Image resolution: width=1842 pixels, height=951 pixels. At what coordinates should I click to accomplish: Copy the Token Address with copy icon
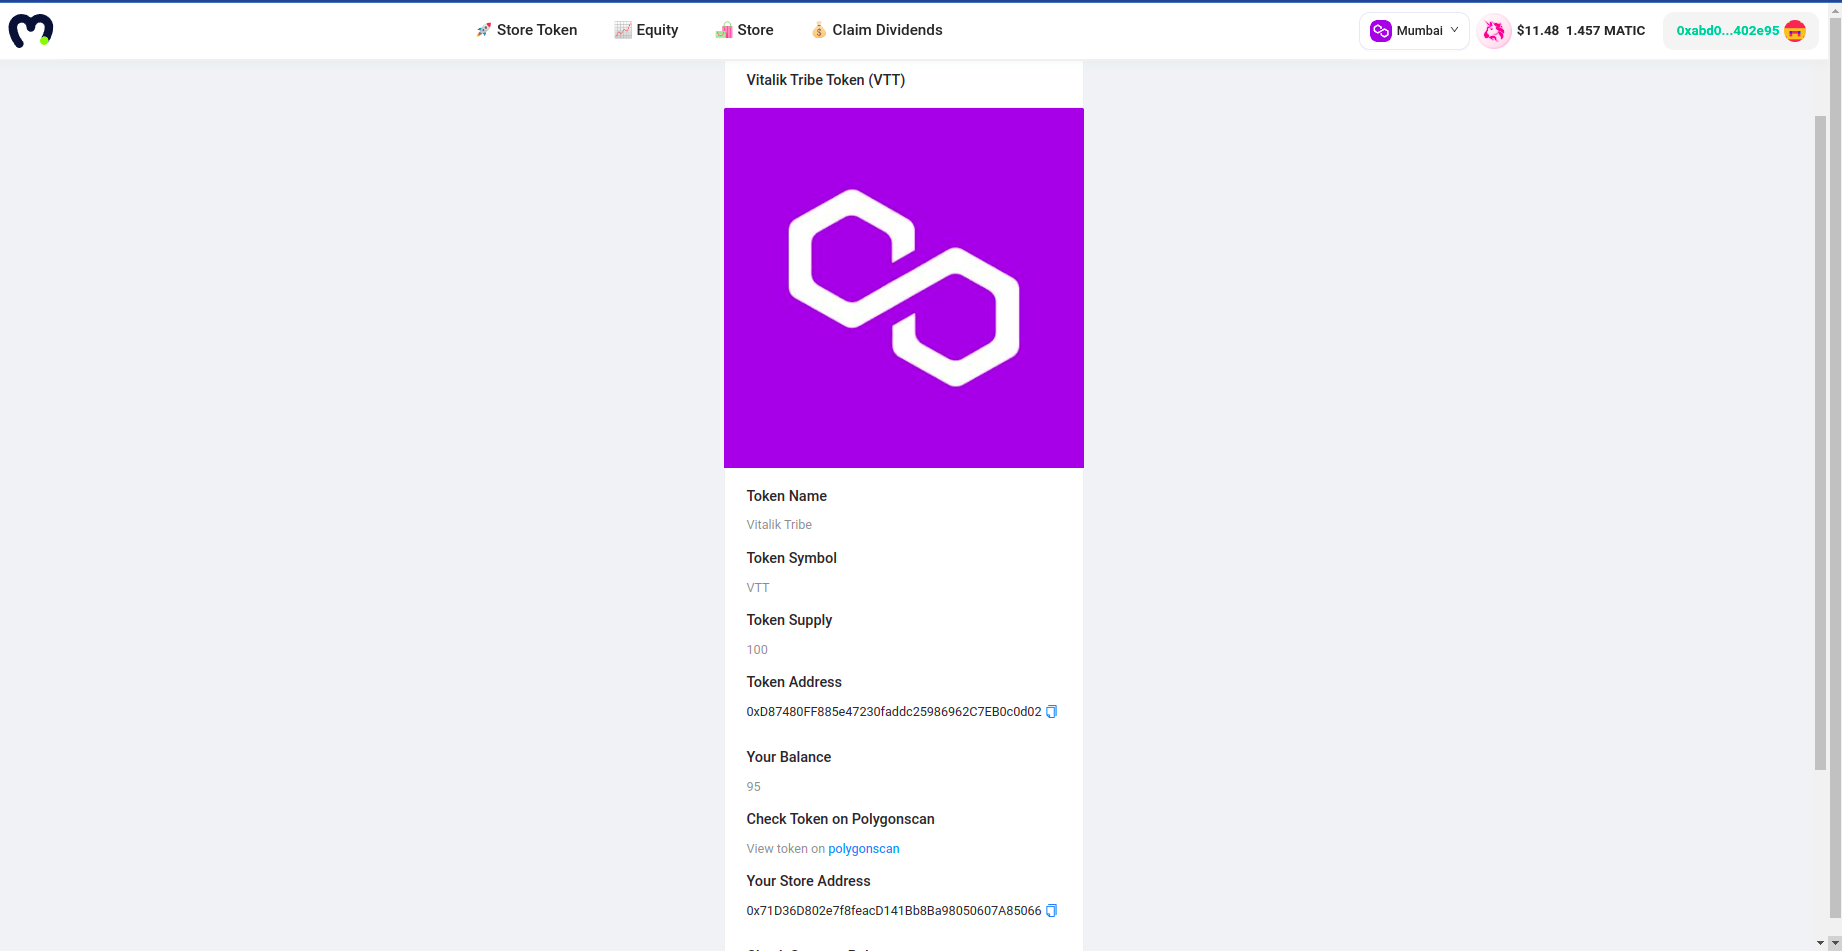tap(1051, 712)
